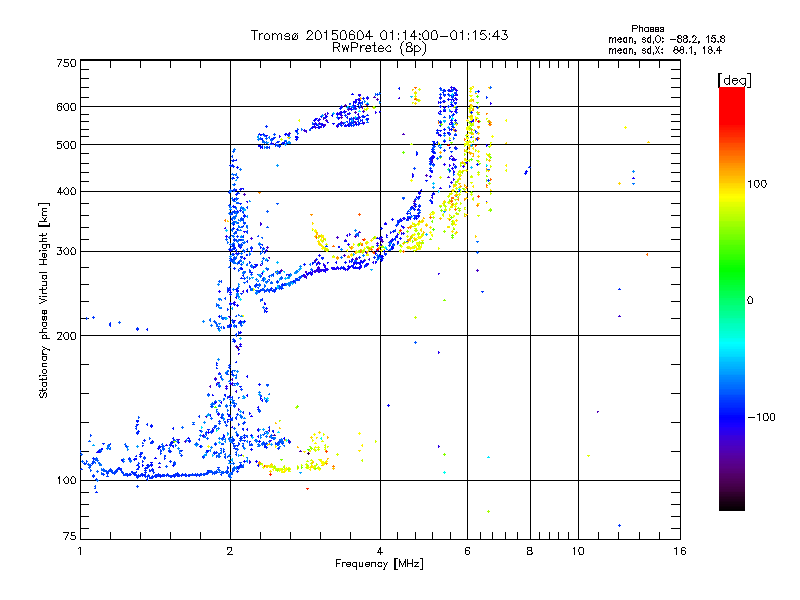Viewport: 800px width, 600px height.
Task: Click the '8' frequency axis tick label
Action: point(530,551)
